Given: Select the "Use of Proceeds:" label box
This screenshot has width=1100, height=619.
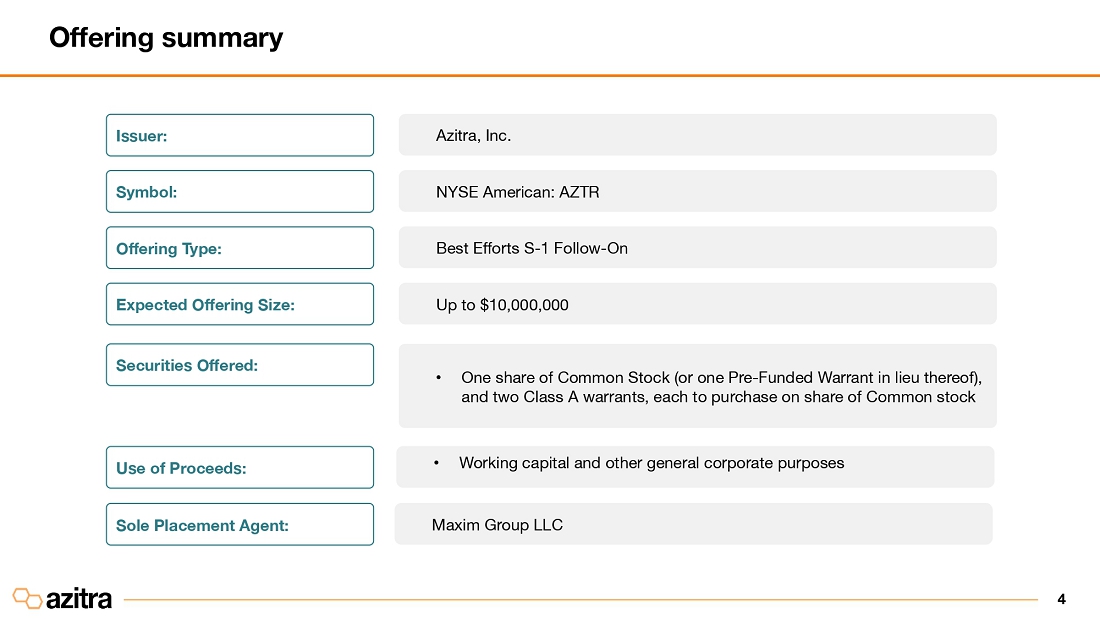Looking at the screenshot, I should [239, 467].
